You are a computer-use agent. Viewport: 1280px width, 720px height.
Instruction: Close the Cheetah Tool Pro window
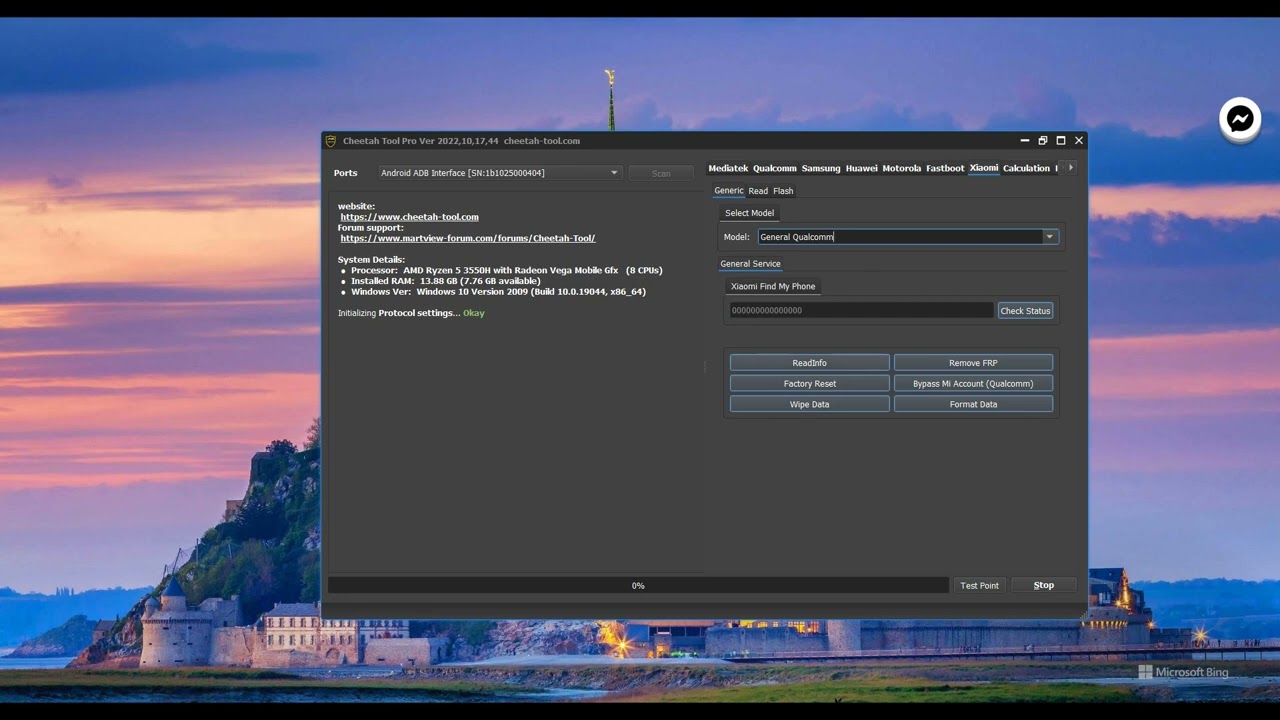(1079, 141)
